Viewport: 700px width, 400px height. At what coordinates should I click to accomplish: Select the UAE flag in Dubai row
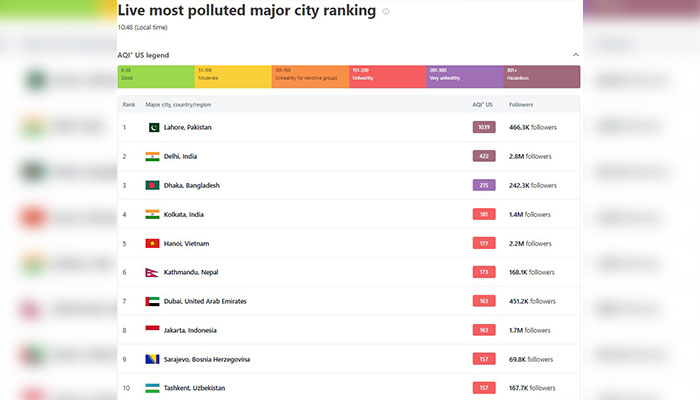pyautogui.click(x=153, y=301)
